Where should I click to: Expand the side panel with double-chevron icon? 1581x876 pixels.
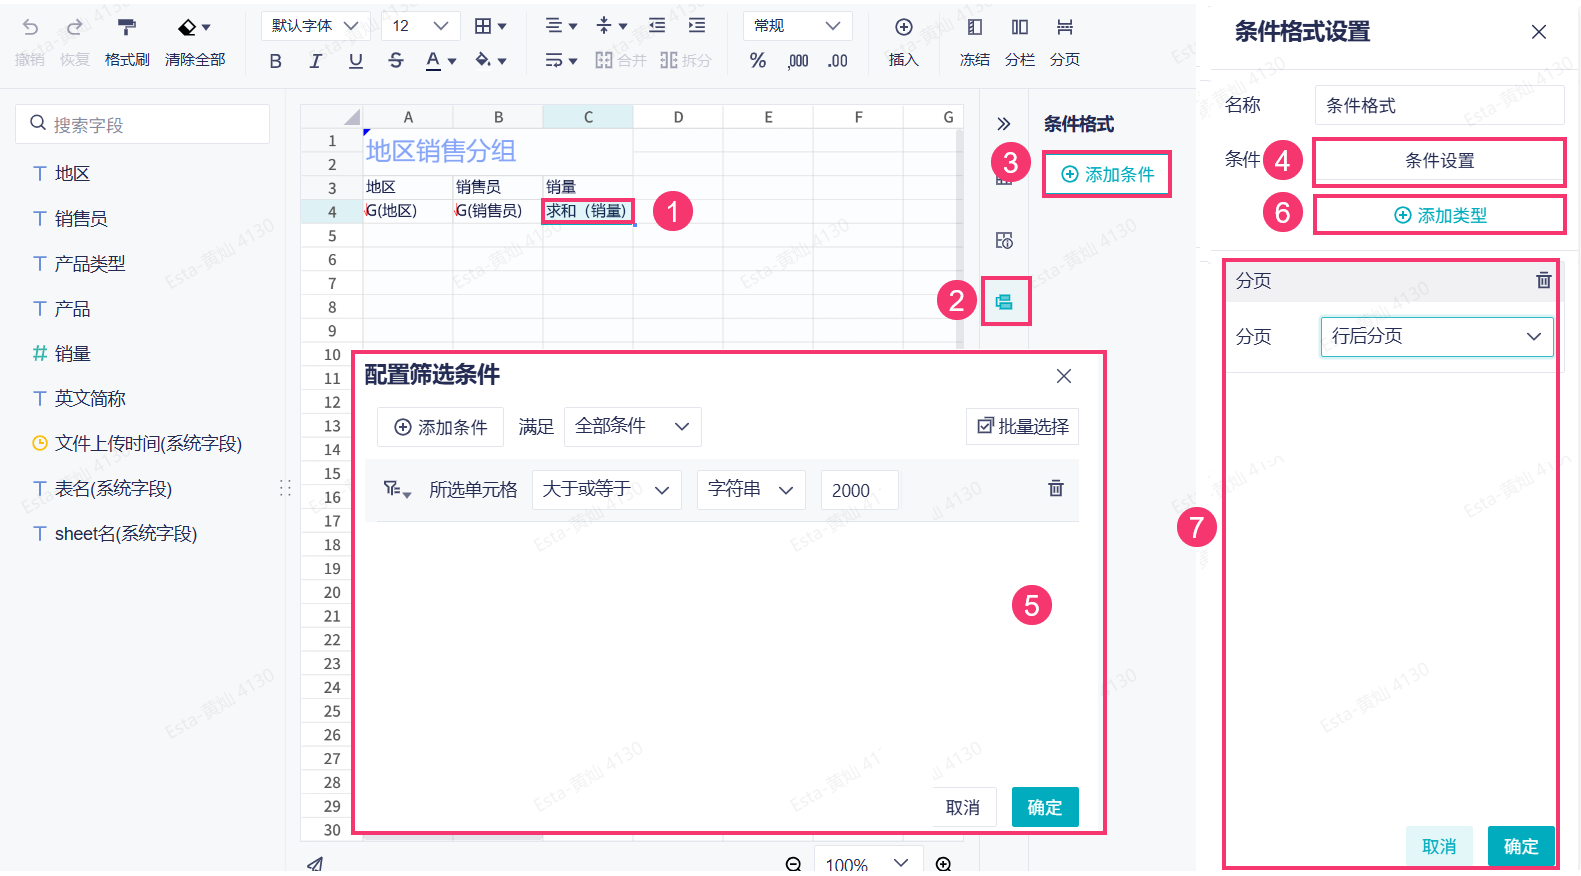click(1004, 124)
